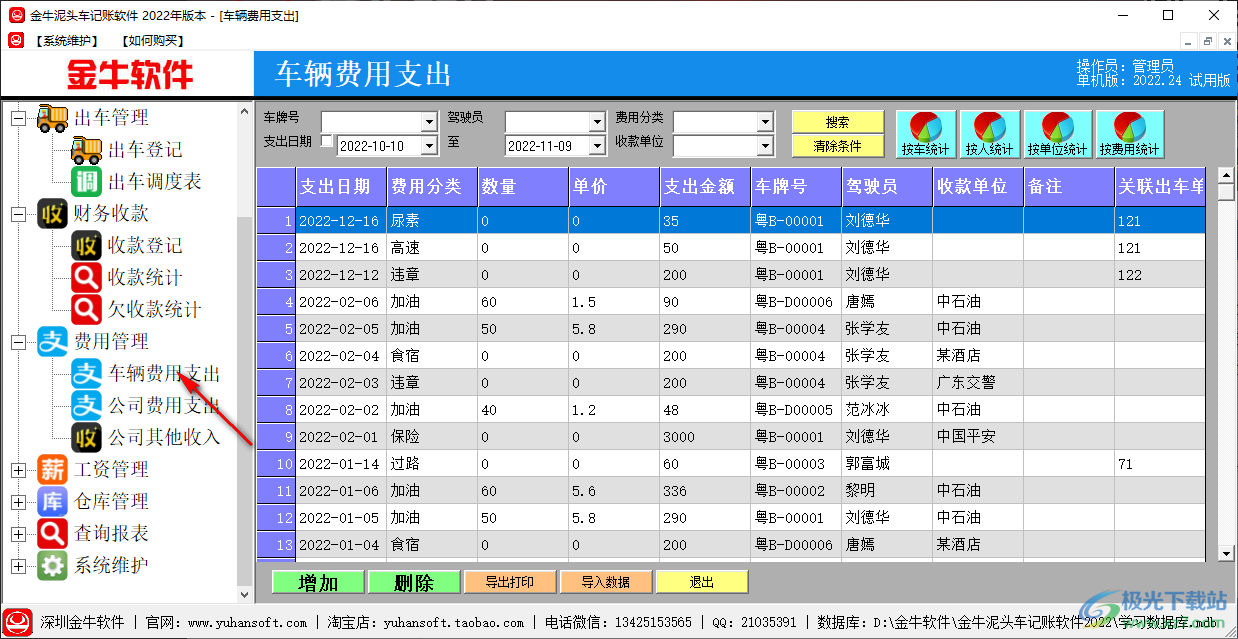Click the 导入数据 button
Viewport: 1238px width, 639px height.
tap(606, 582)
